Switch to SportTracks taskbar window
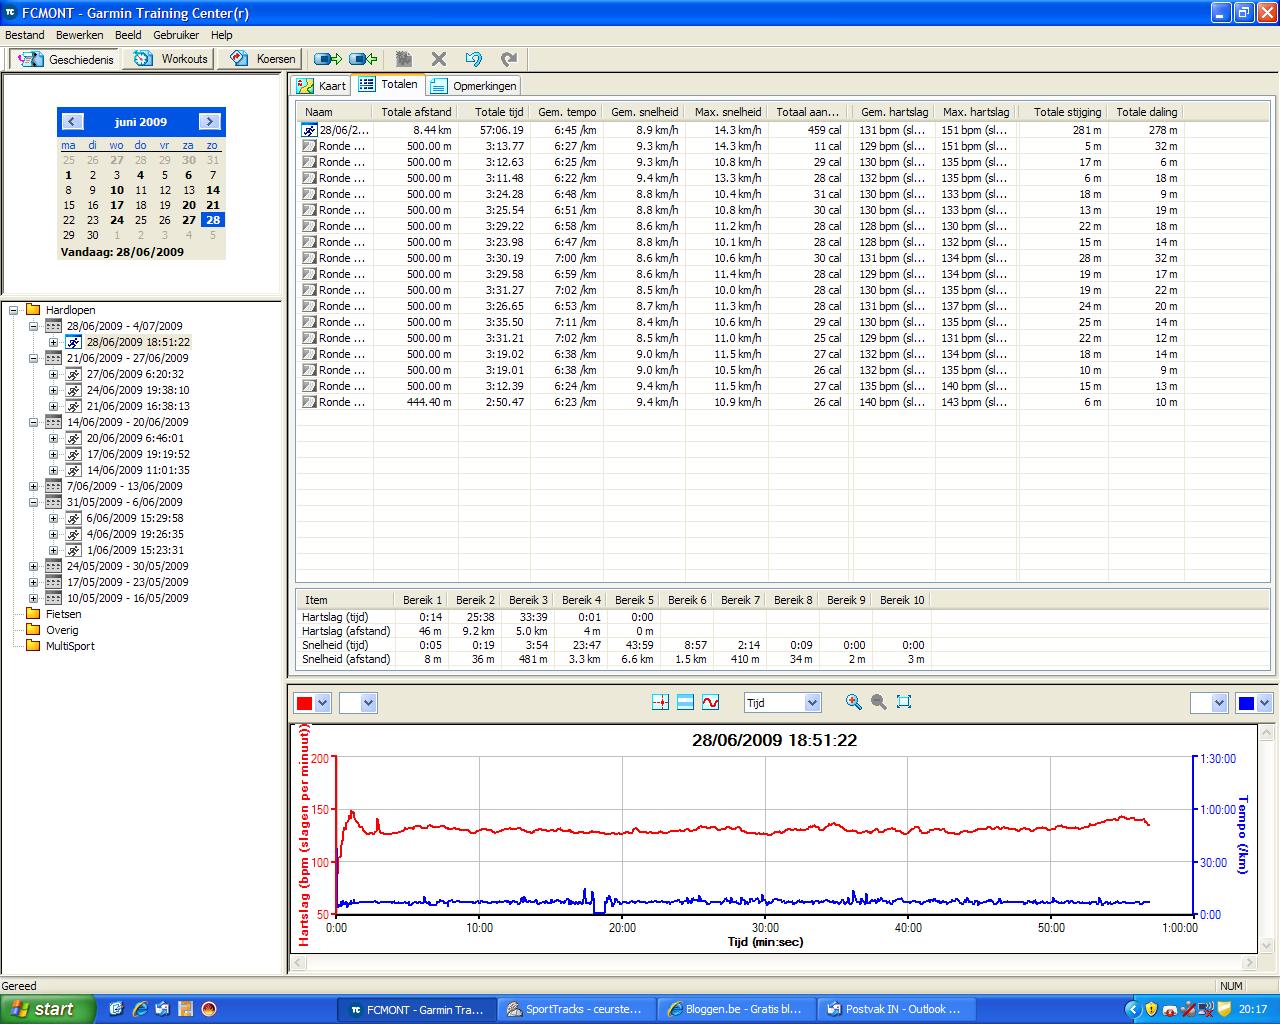1280x1024 pixels. coord(577,1009)
